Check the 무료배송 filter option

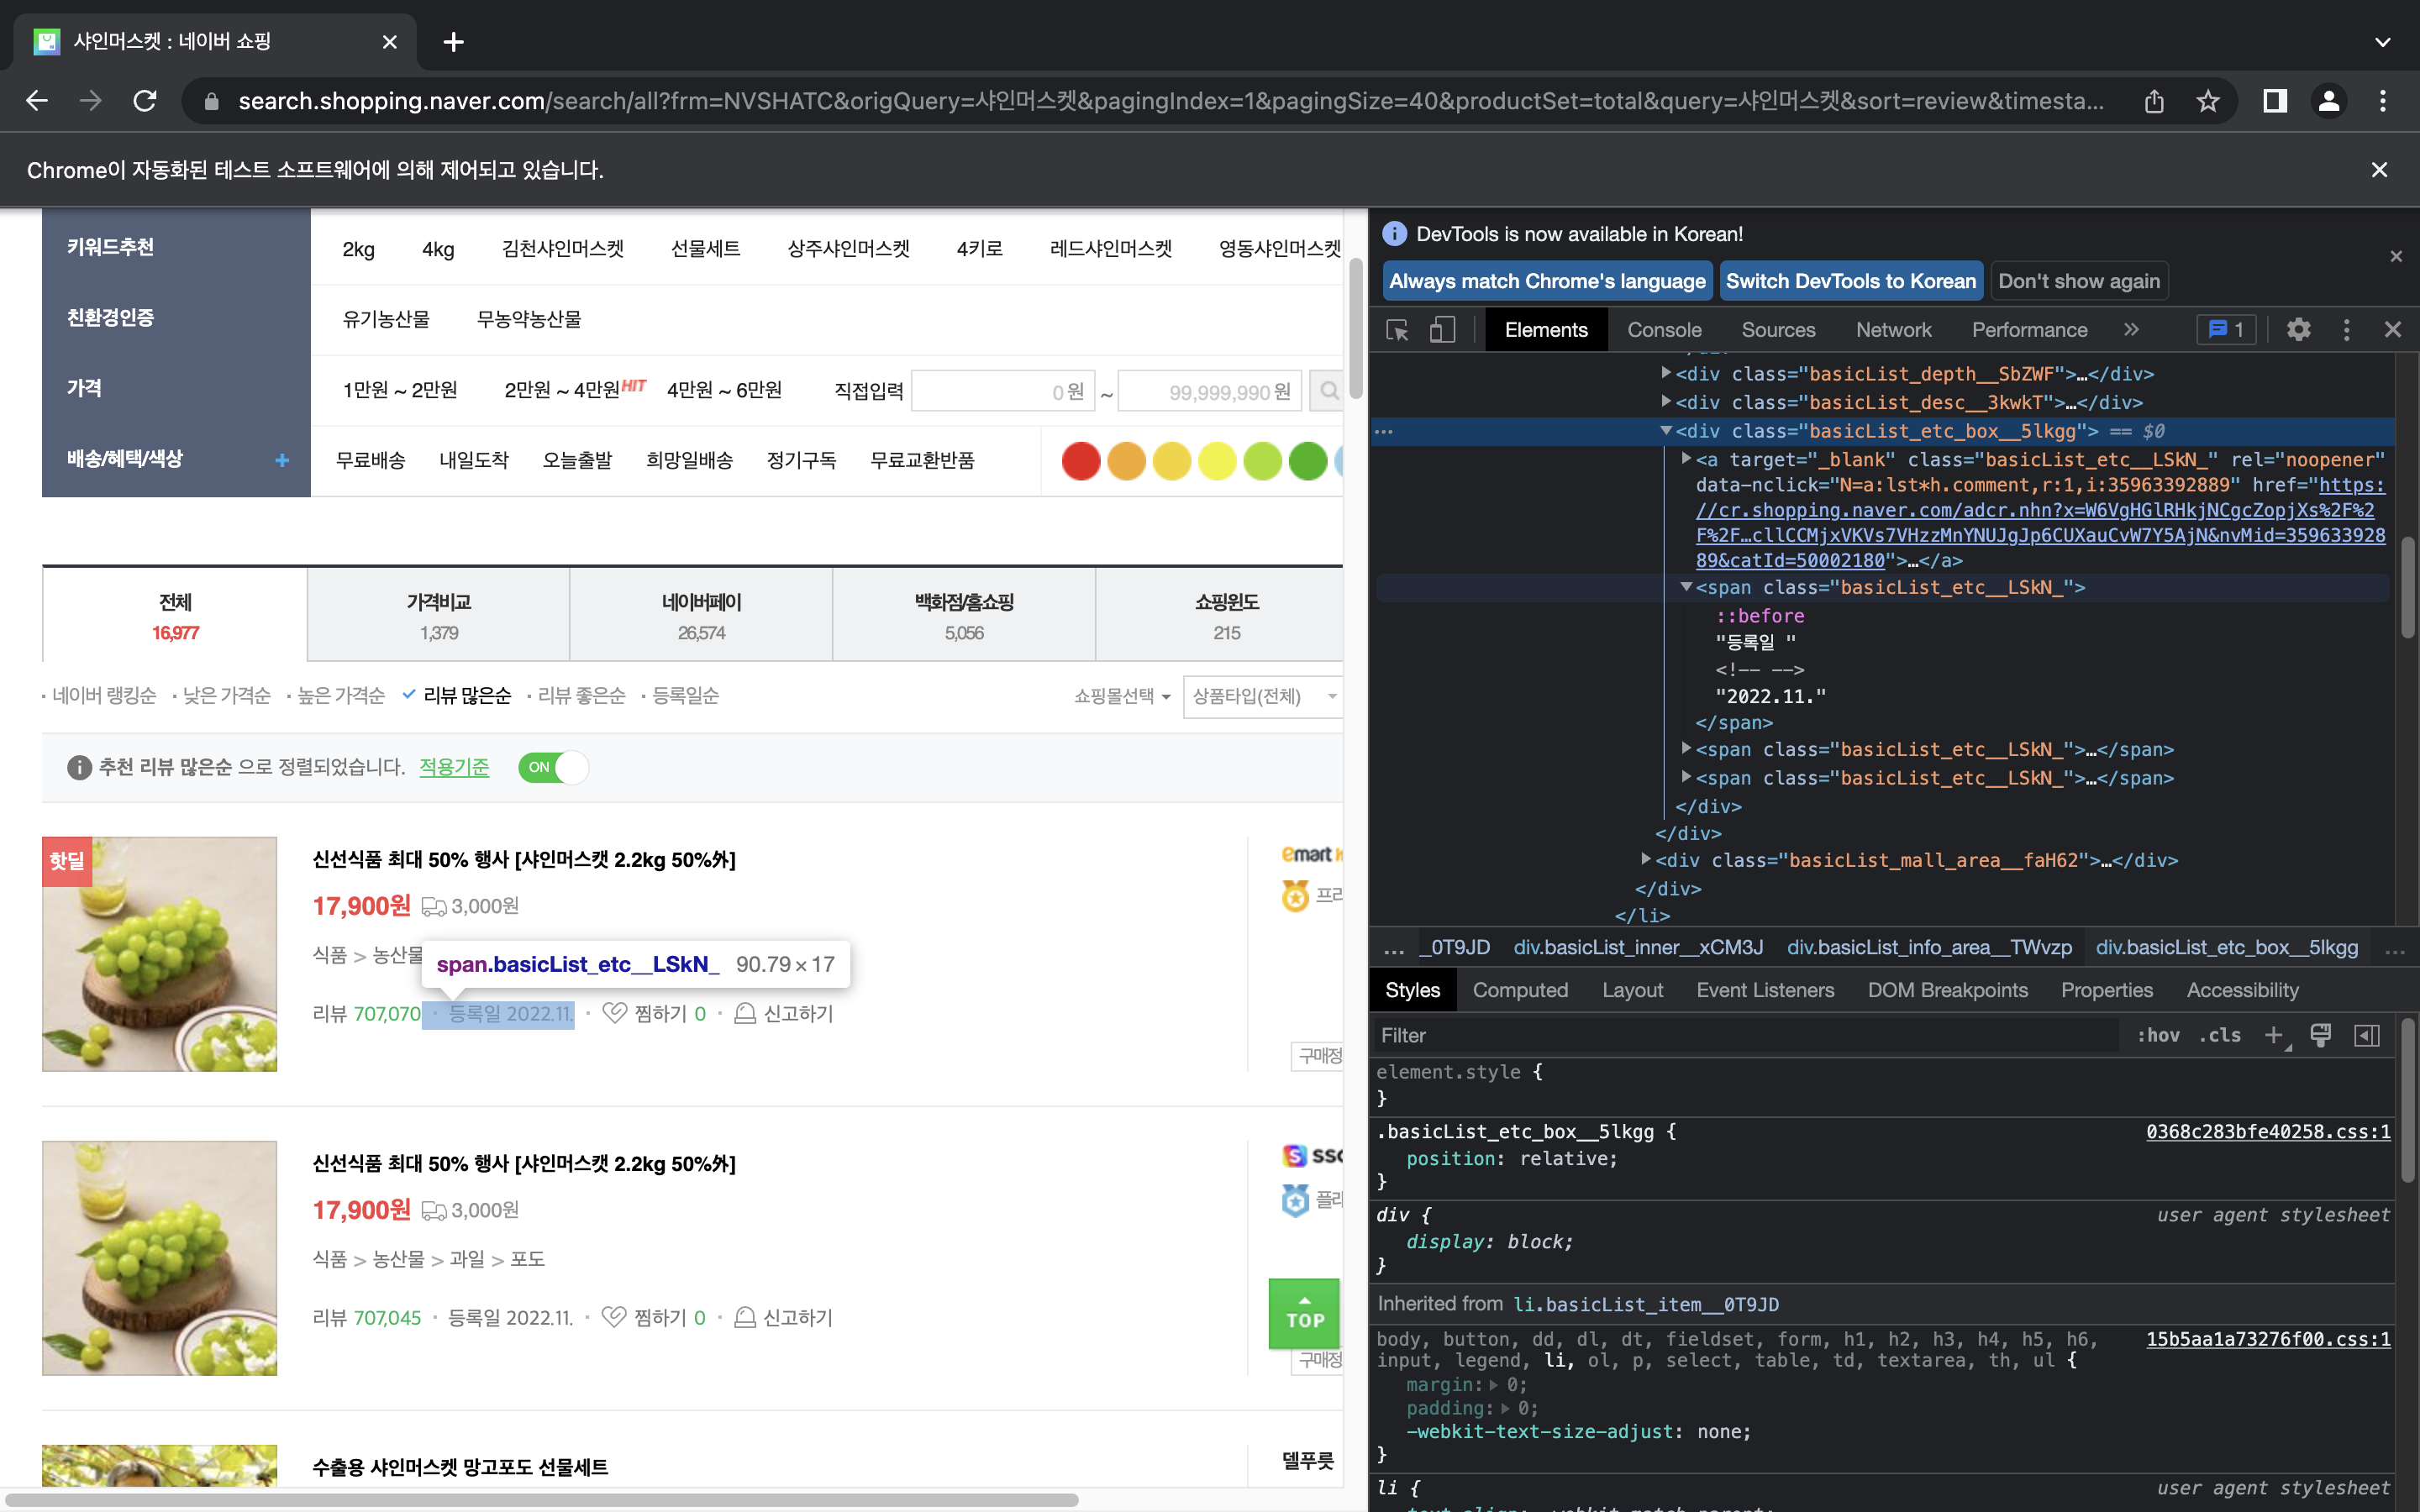pos(371,460)
